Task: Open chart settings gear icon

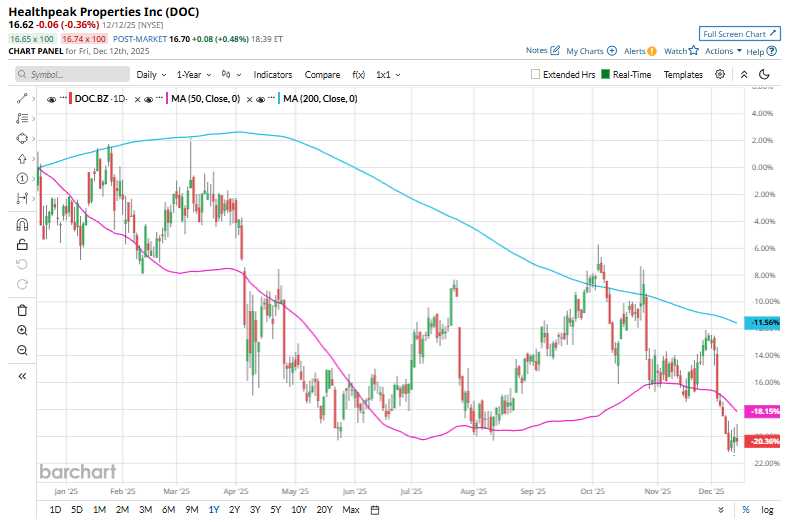Action: point(720,74)
